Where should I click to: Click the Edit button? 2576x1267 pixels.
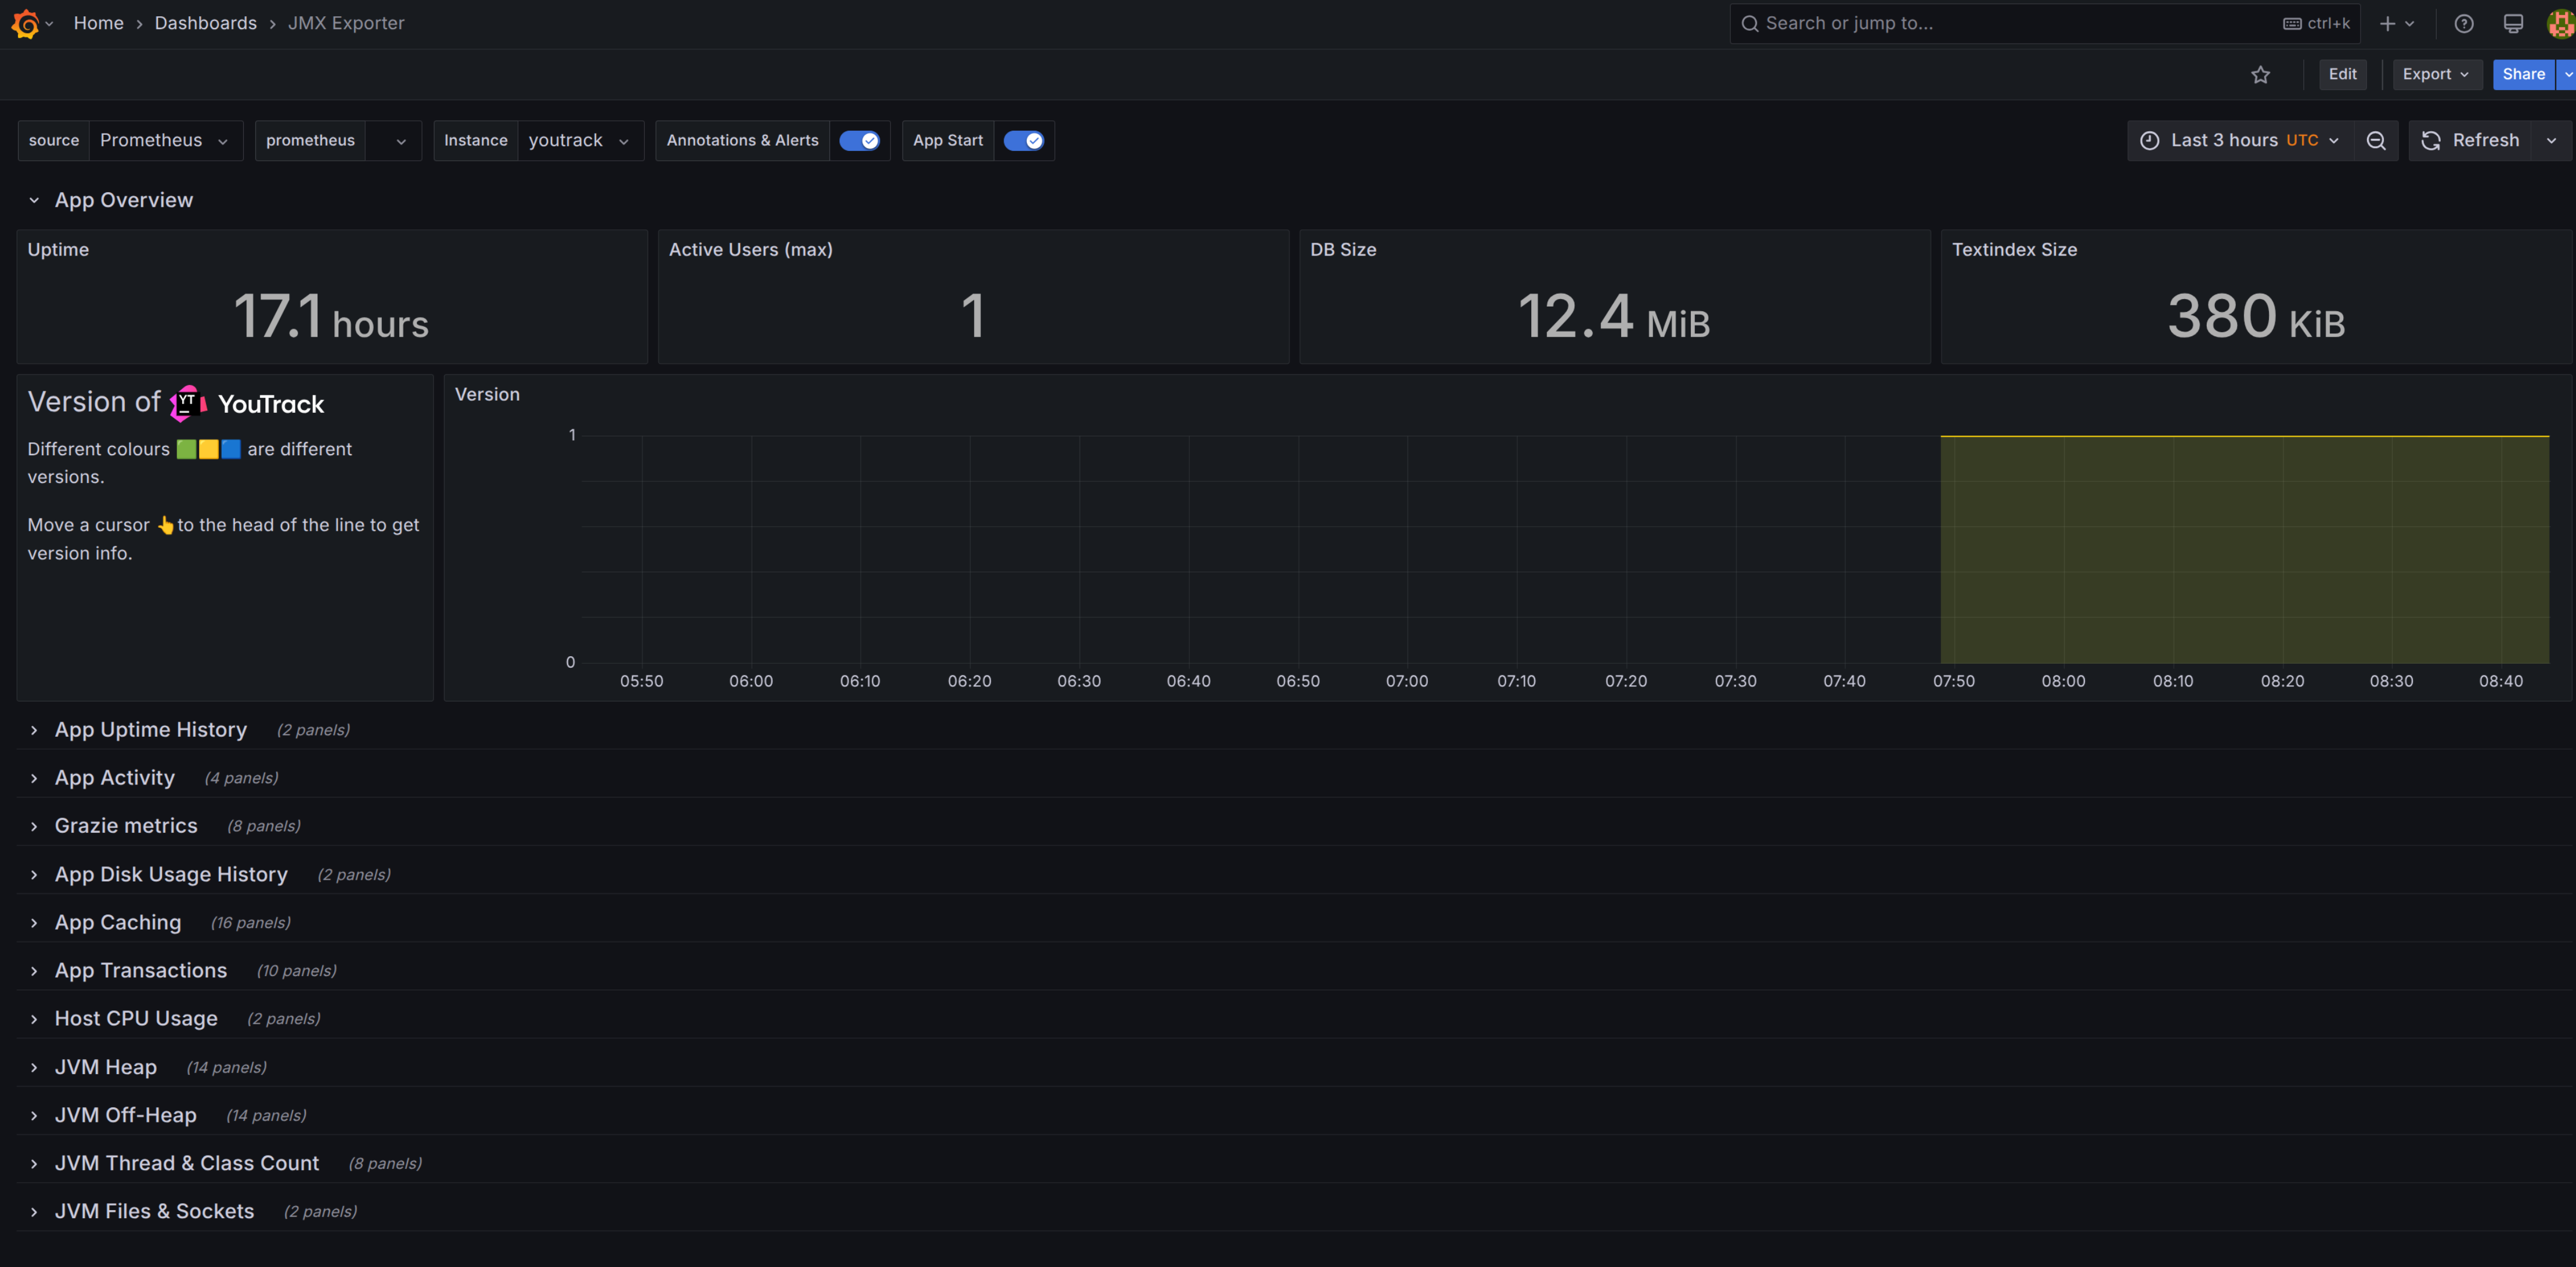coord(2342,74)
